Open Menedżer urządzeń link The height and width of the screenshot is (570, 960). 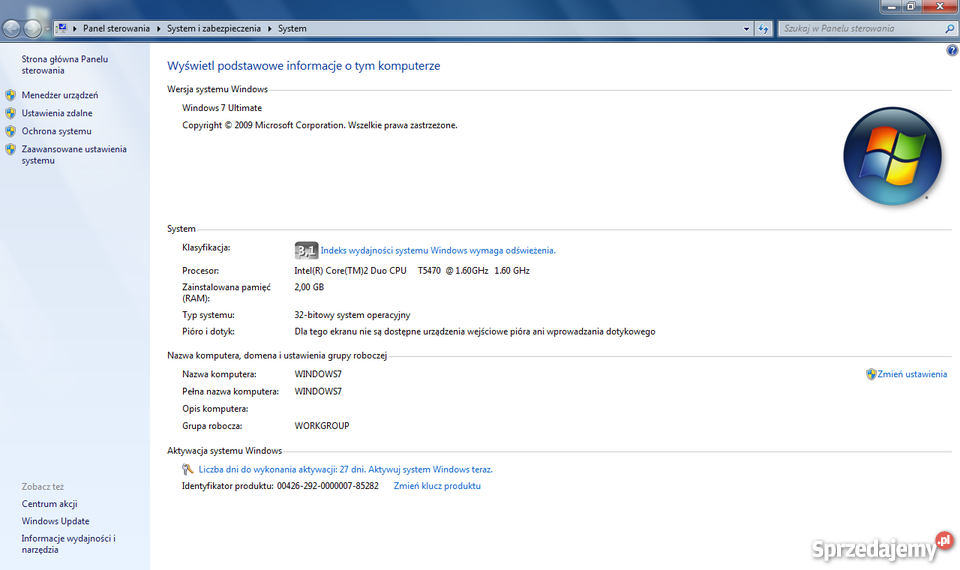60,95
